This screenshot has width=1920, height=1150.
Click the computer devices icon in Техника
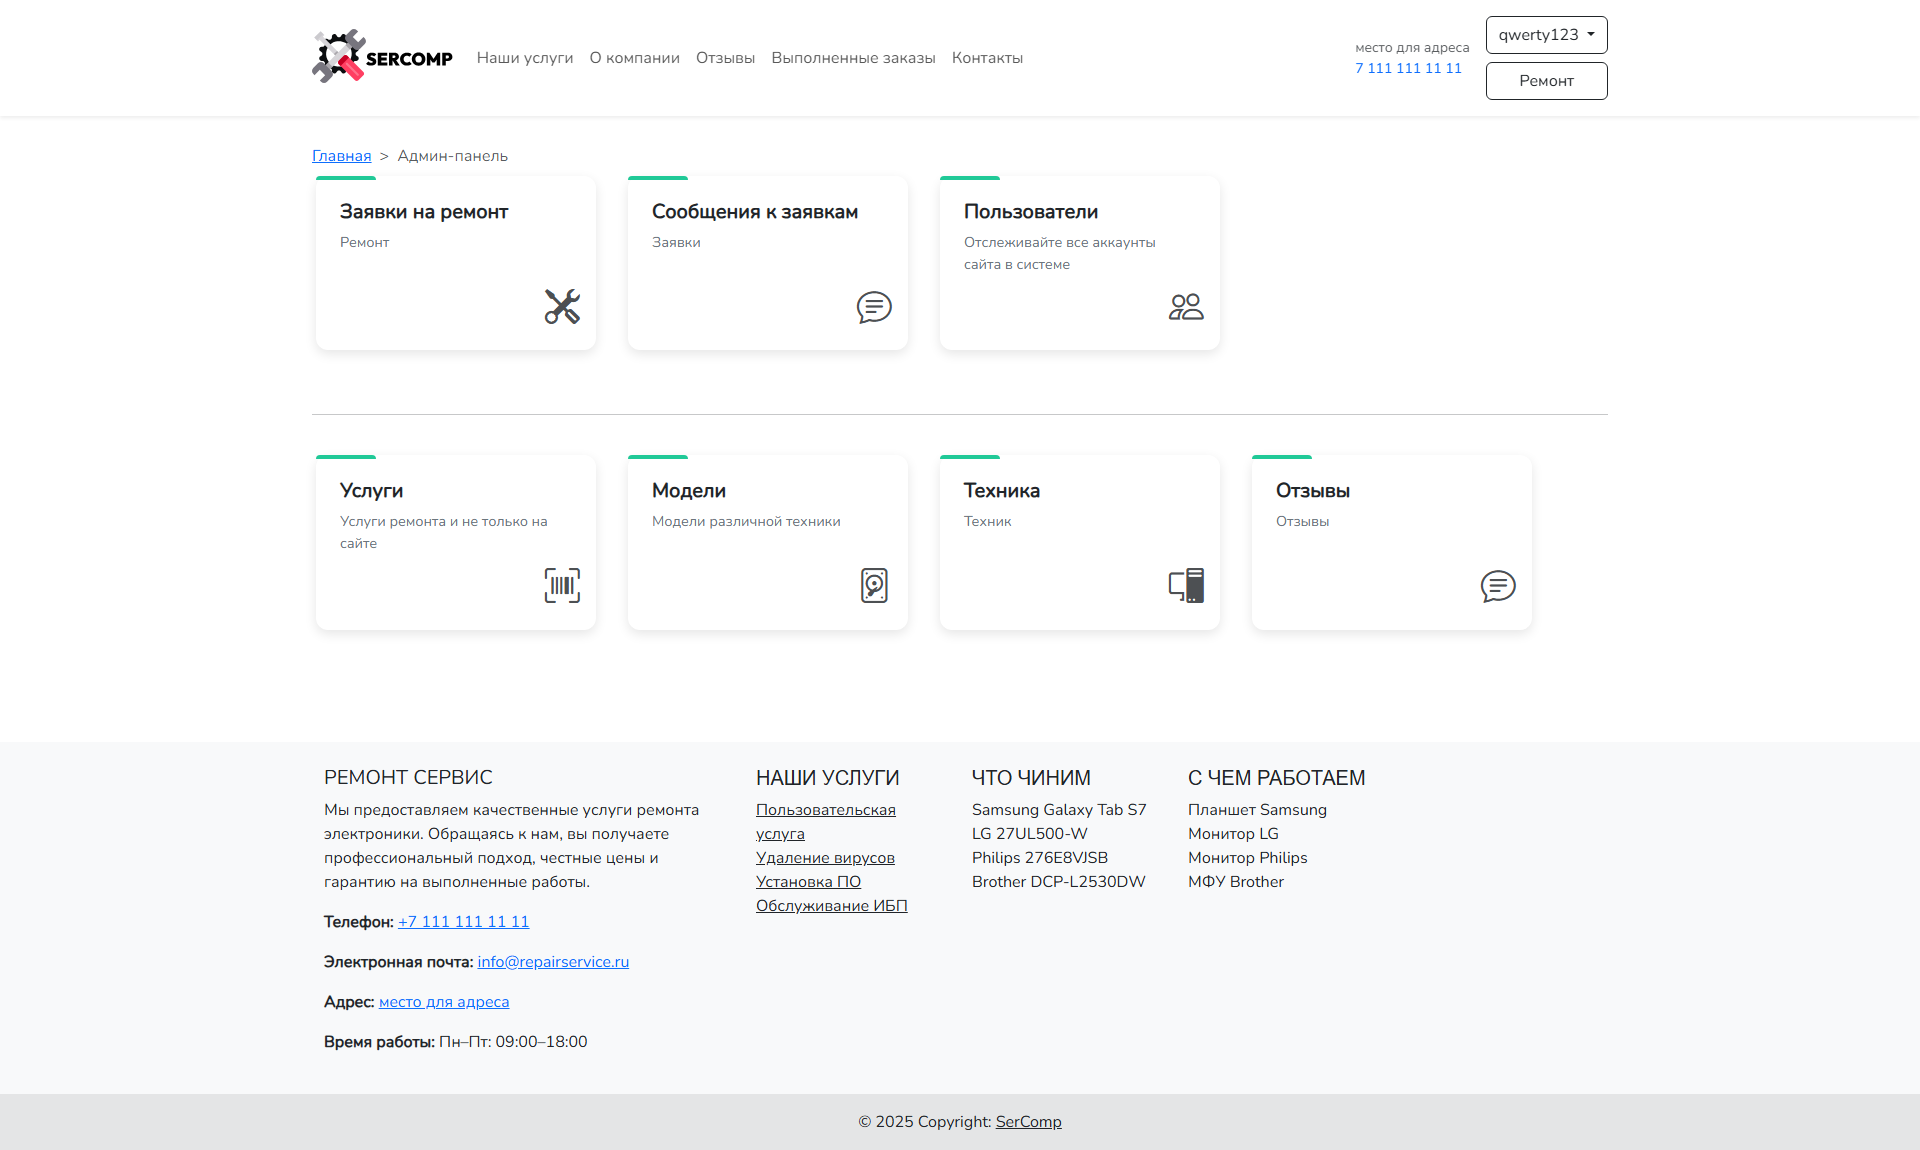pyautogui.click(x=1186, y=586)
